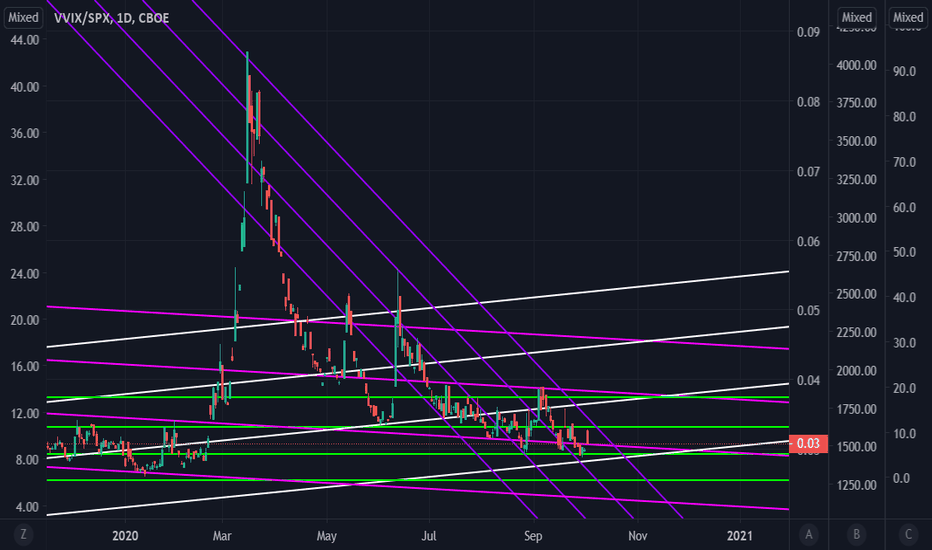Click the 2750.00 price scale label
This screenshot has width=932, height=550.
click(857, 256)
